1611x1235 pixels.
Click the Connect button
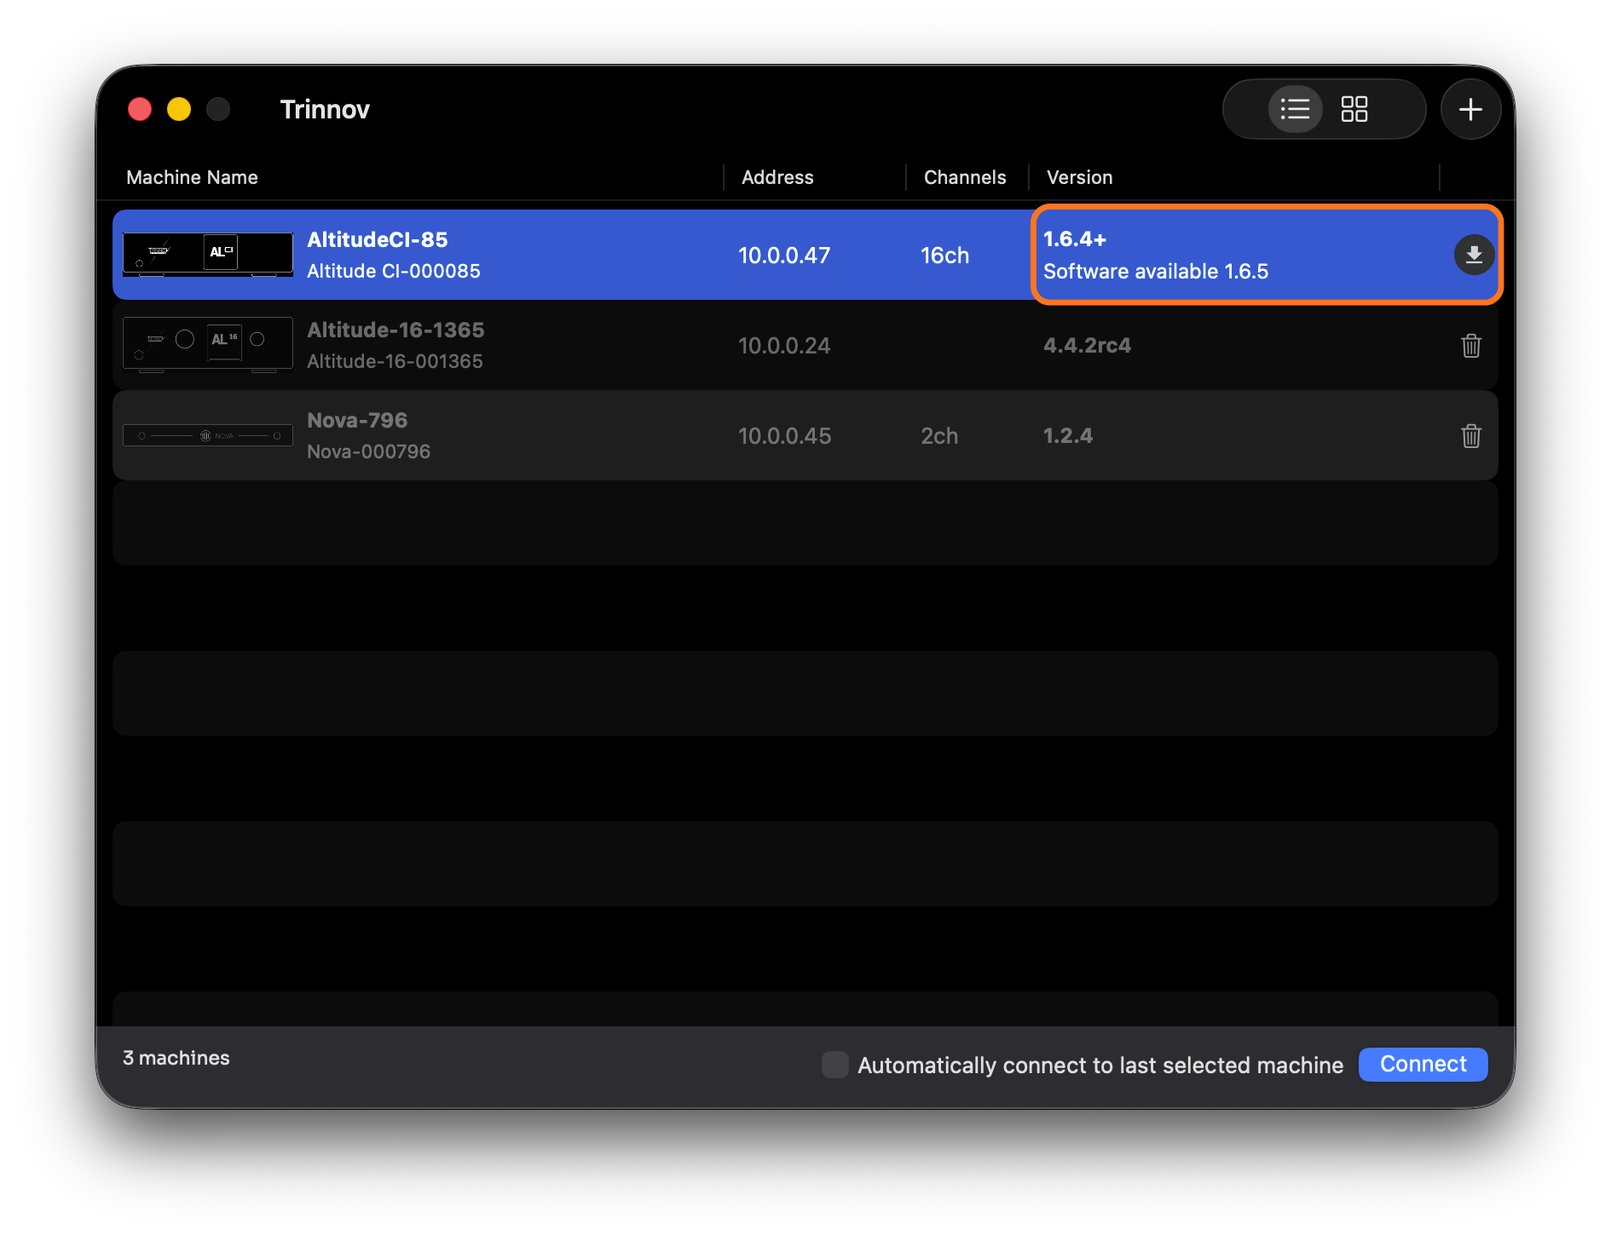click(x=1422, y=1064)
